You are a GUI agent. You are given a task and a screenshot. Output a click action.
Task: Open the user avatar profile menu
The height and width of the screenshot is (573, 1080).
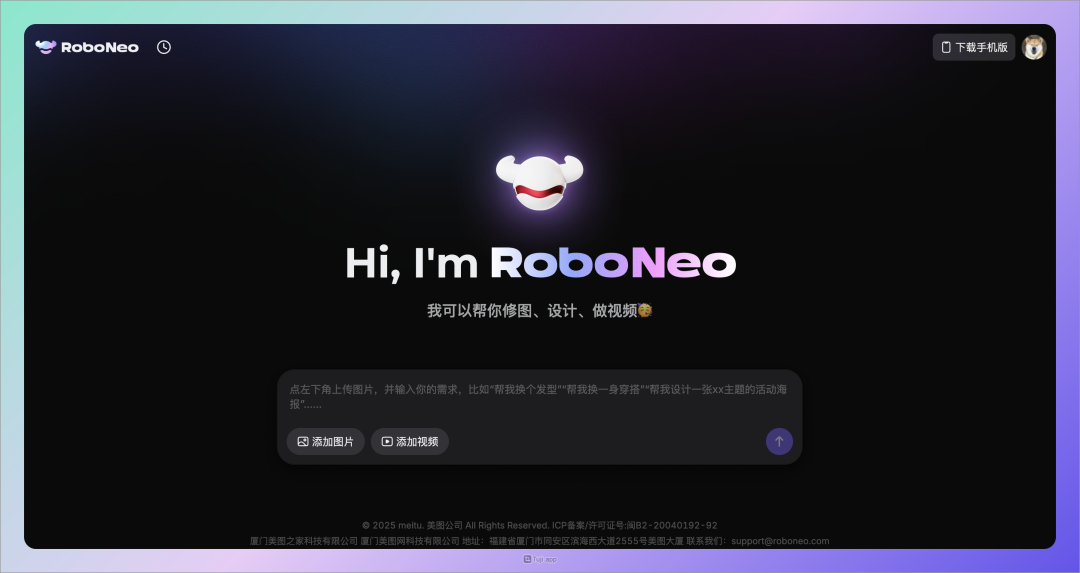click(x=1034, y=47)
